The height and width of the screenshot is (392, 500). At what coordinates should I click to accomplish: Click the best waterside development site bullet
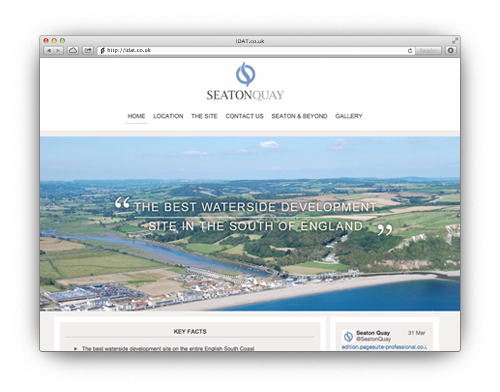tap(168, 348)
